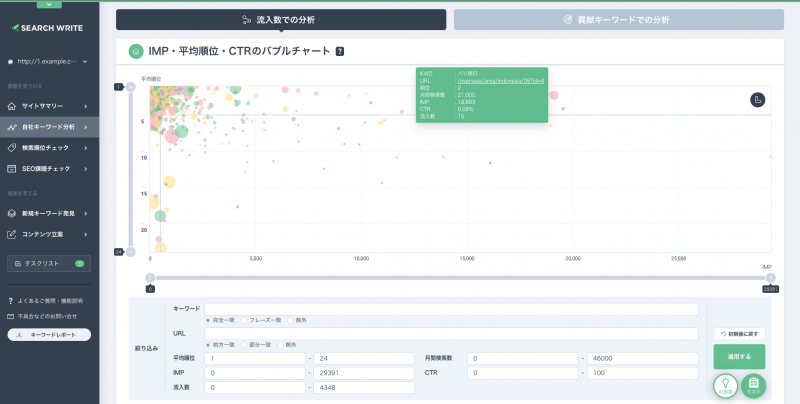
Task: Open よくあるご質問・機能説明 help item
Action: pyautogui.click(x=45, y=301)
